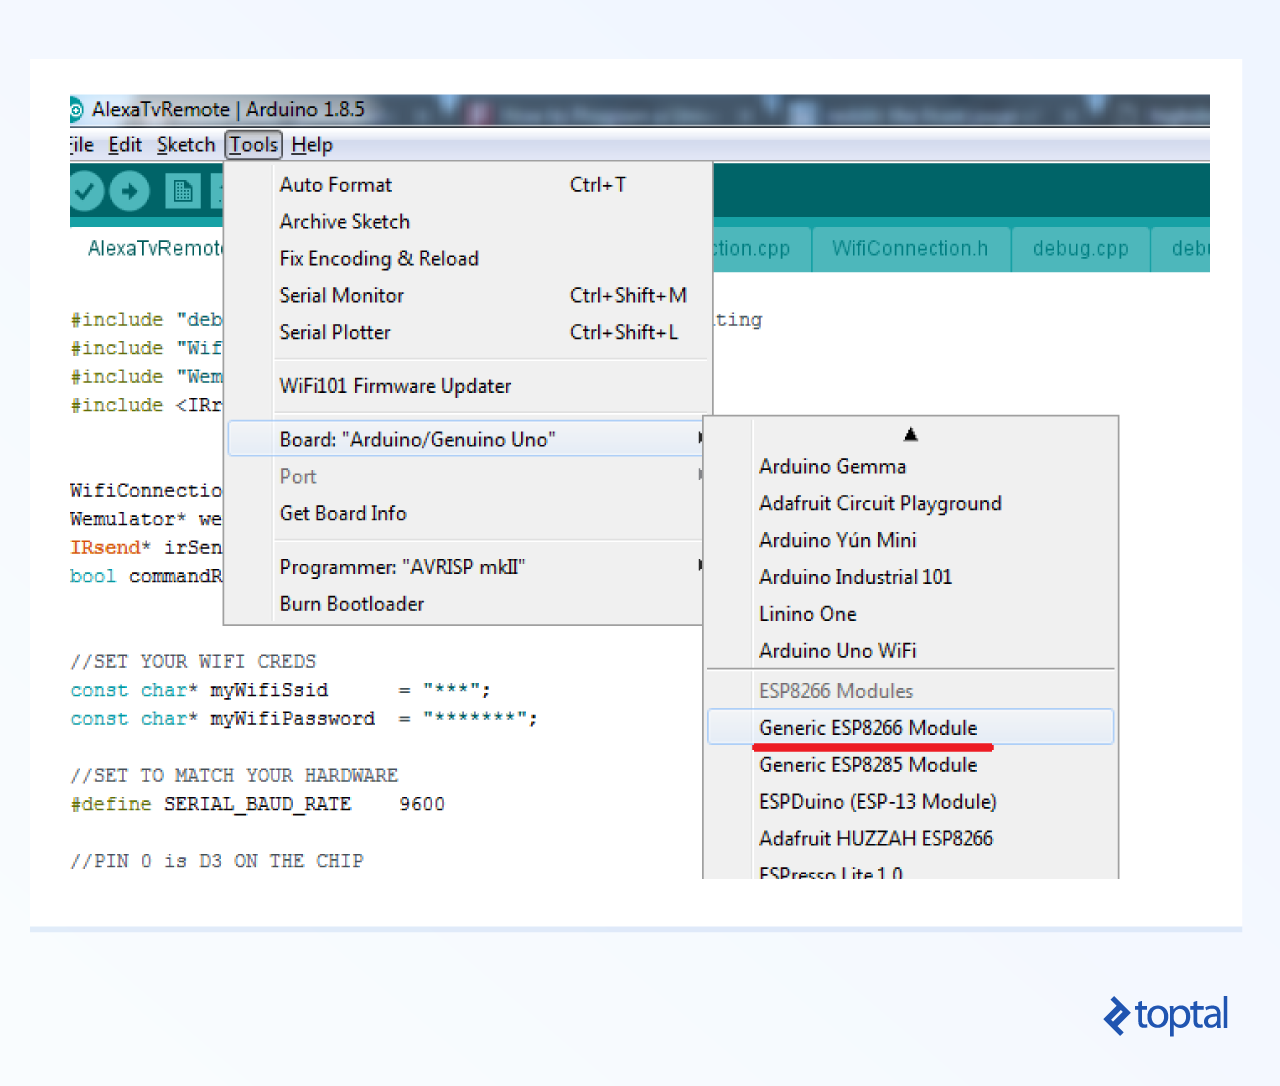Select "Burn Bootloader"
This screenshot has height=1086, width=1280.
351,603
